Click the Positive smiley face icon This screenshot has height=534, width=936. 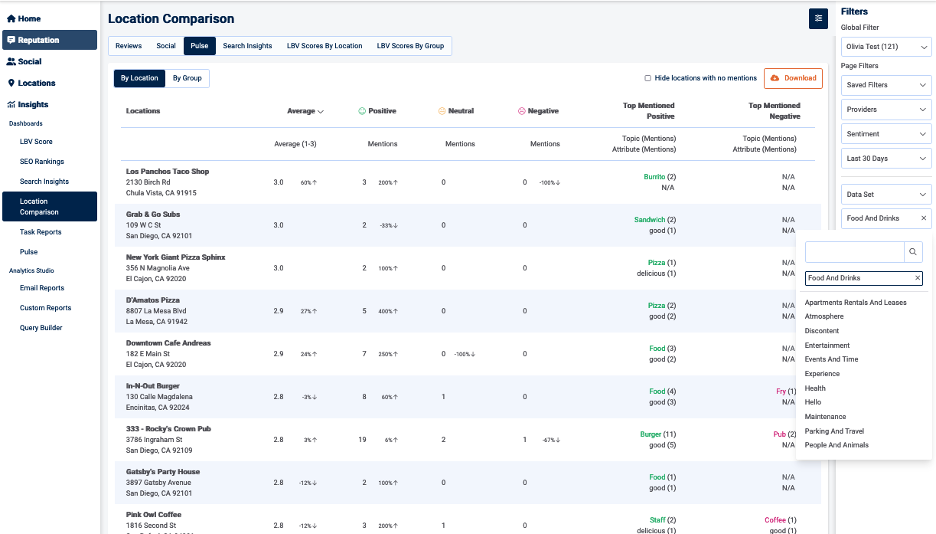[362, 111]
